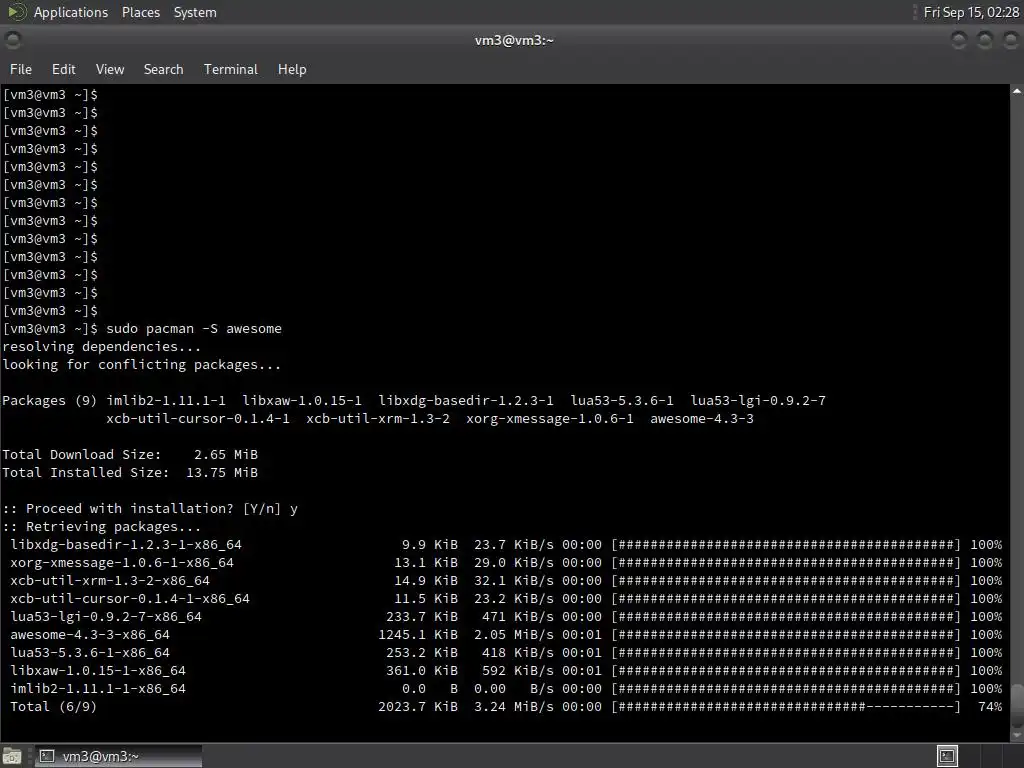Close the terminal window
This screenshot has height=768, width=1024.
1010,40
